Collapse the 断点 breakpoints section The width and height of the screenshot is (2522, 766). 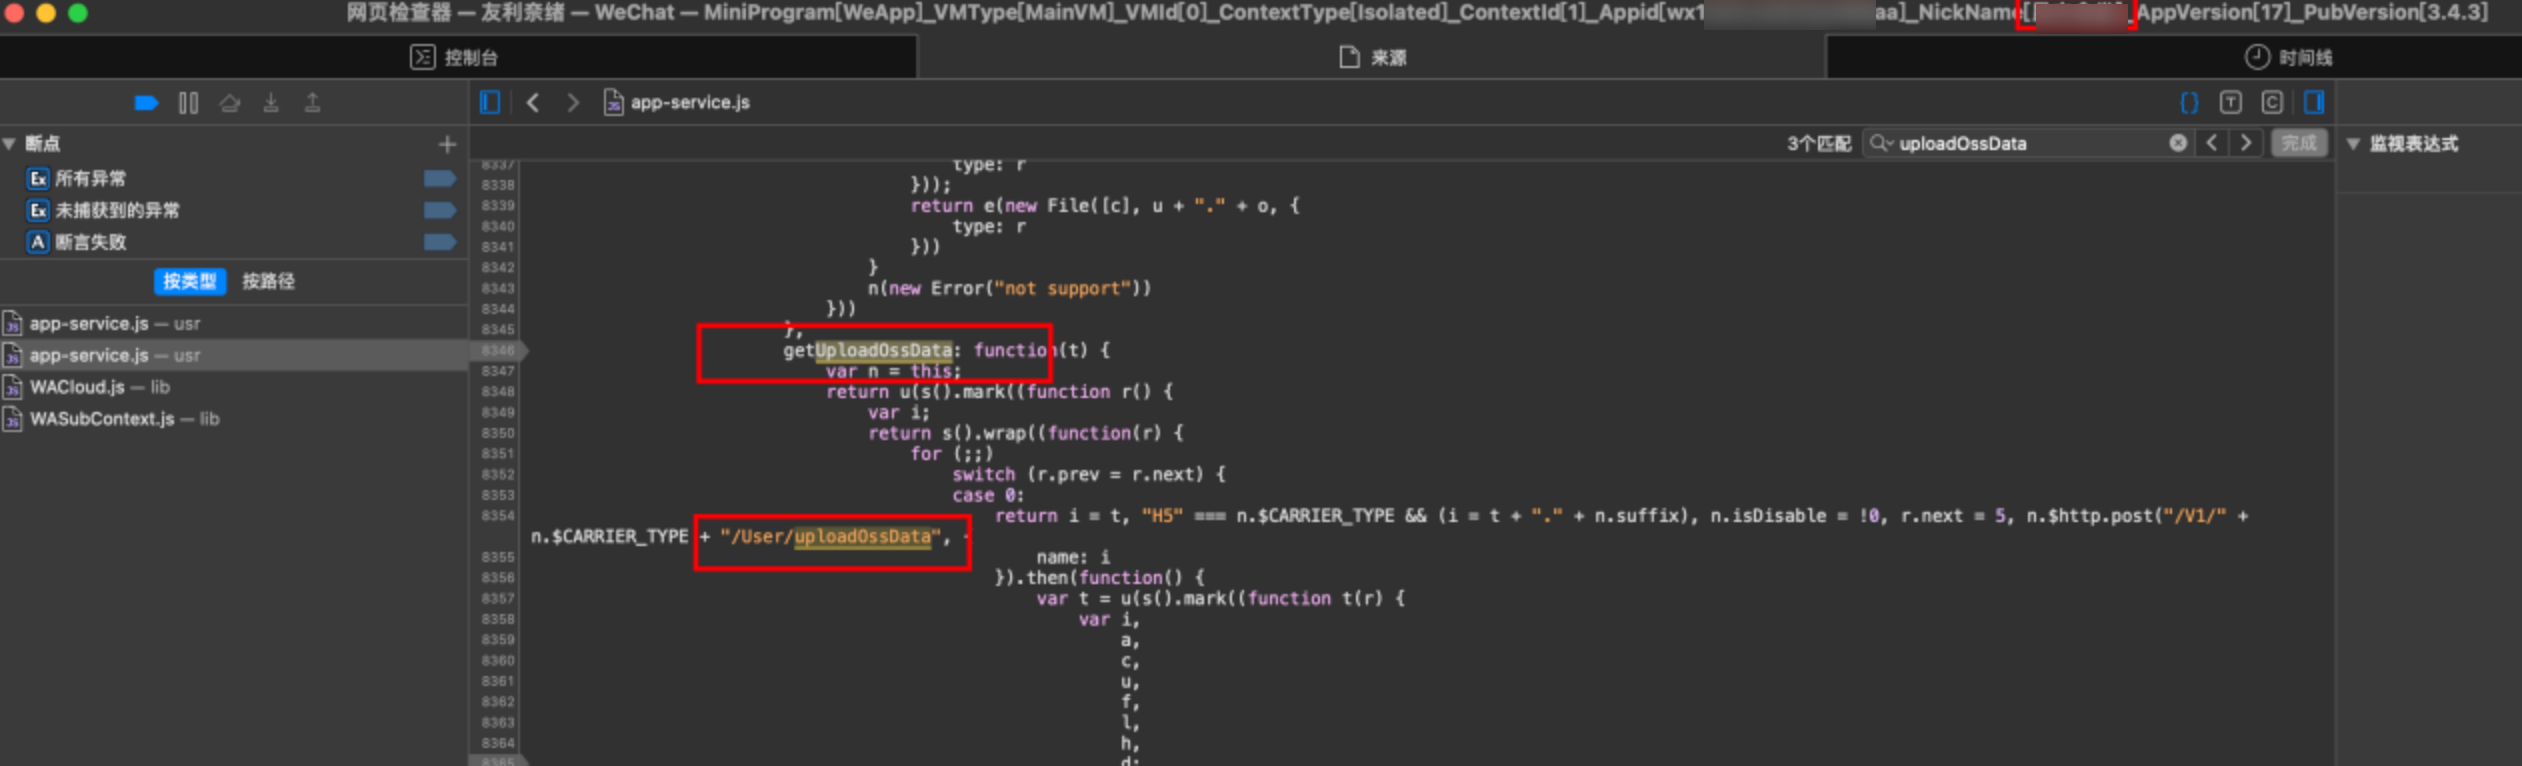coord(10,144)
